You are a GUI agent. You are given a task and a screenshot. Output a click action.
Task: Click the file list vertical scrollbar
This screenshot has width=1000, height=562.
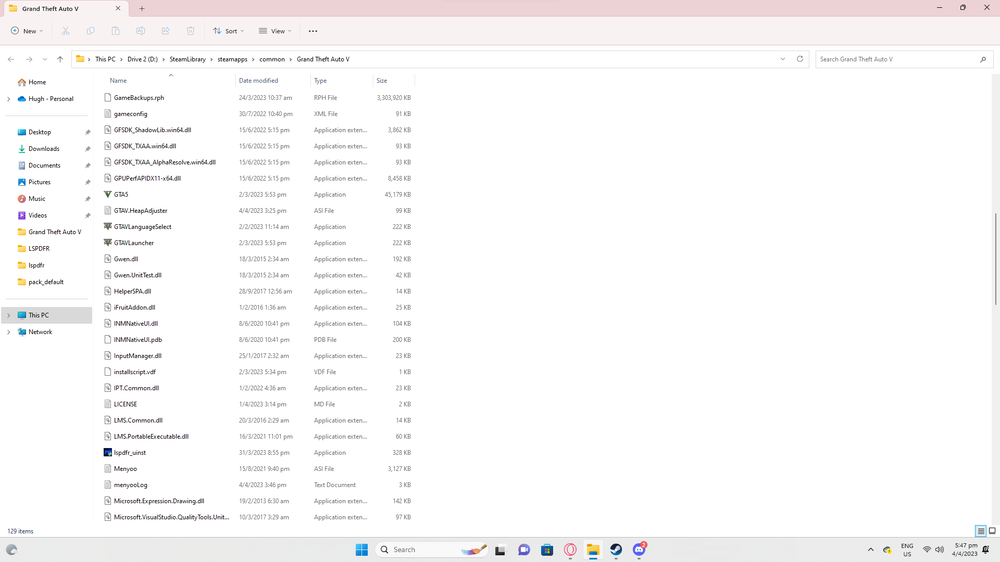(x=995, y=259)
